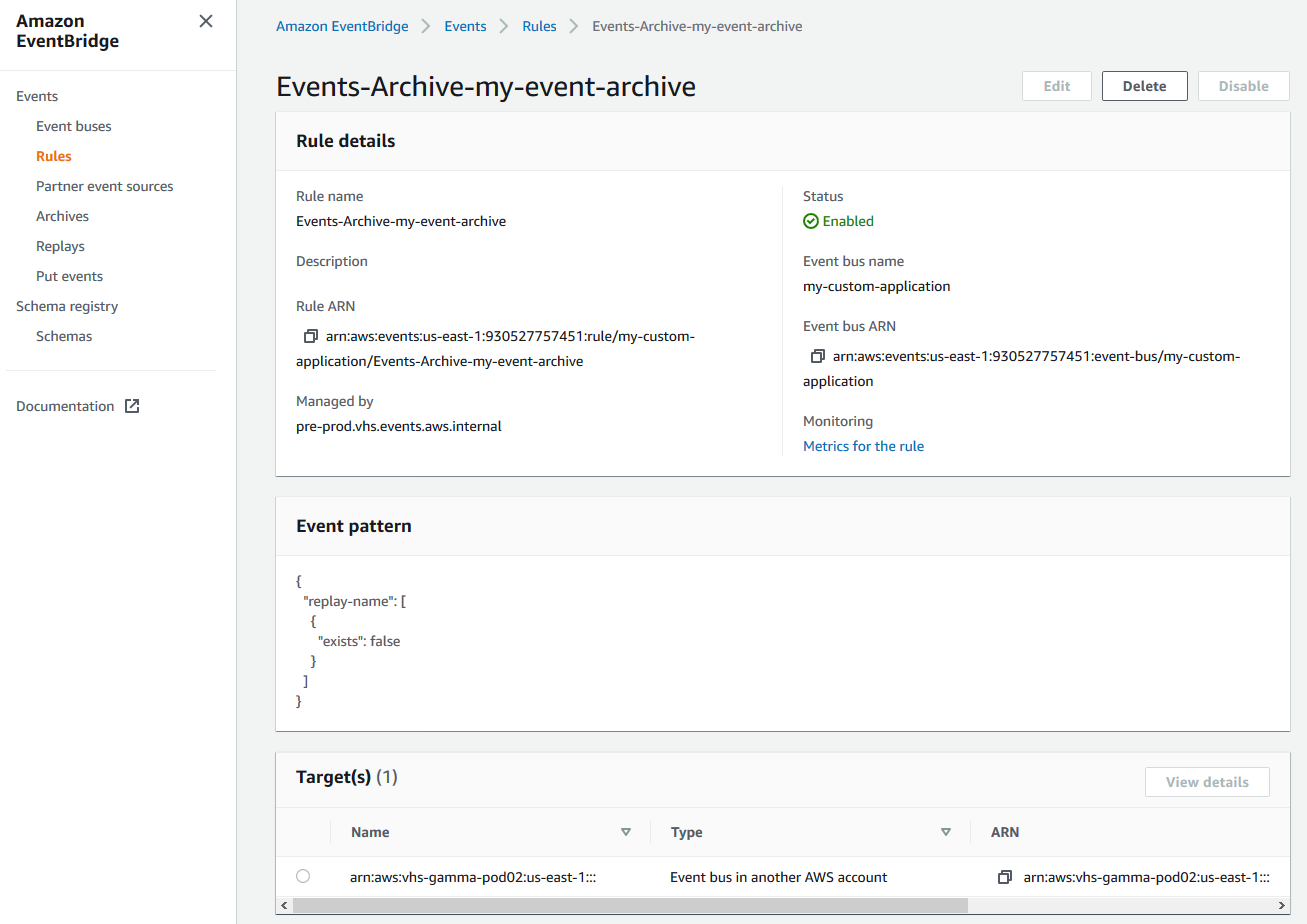Click the Edit button
Viewport: 1307px width, 924px height.
[x=1057, y=86]
